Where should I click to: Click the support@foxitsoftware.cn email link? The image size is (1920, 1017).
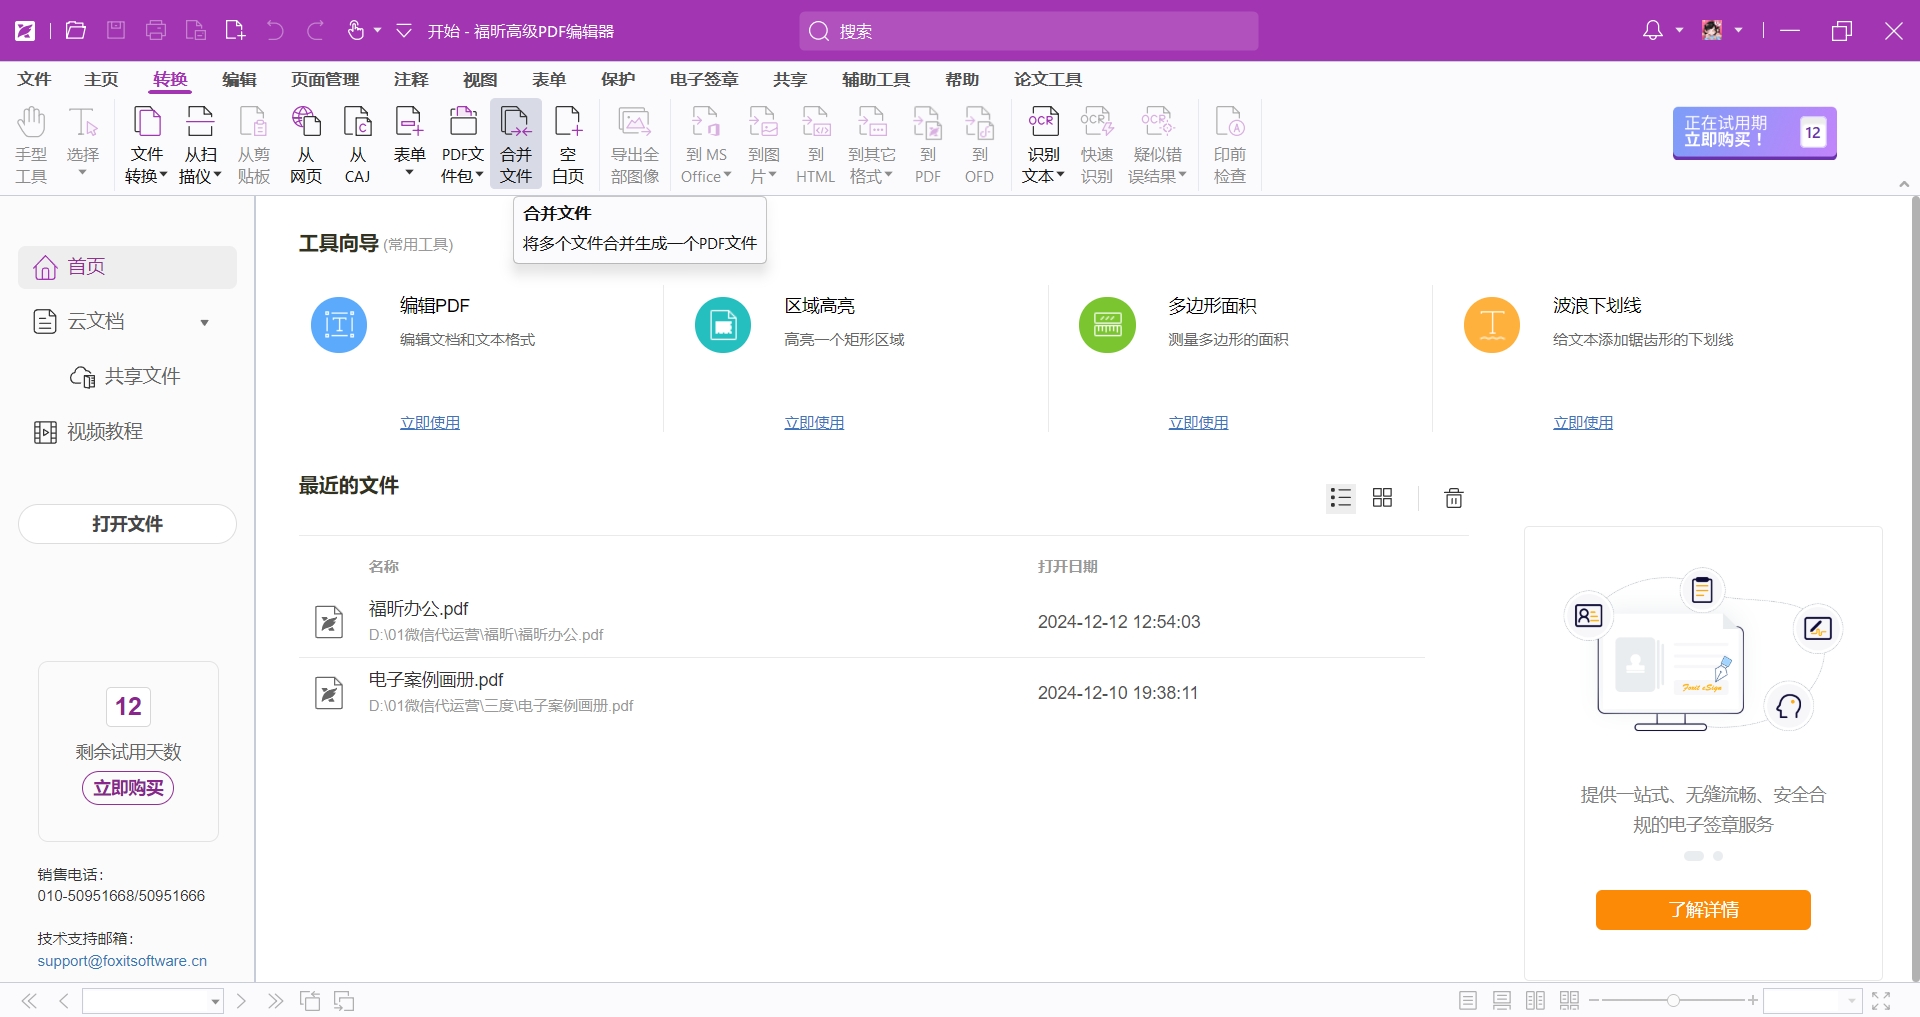[x=122, y=961]
